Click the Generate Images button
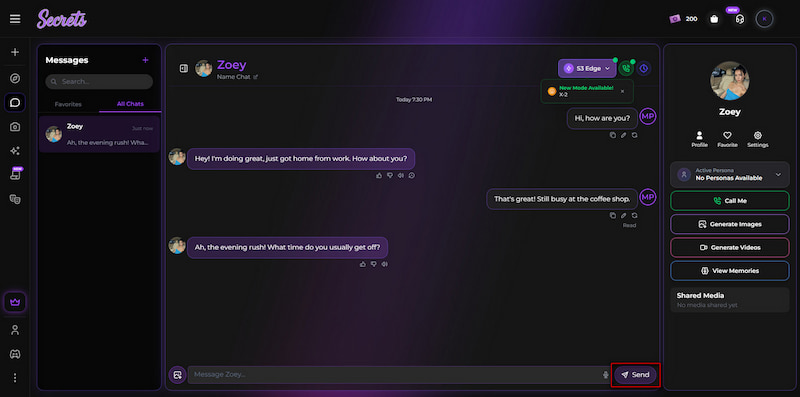This screenshot has width=800, height=397. (x=730, y=224)
